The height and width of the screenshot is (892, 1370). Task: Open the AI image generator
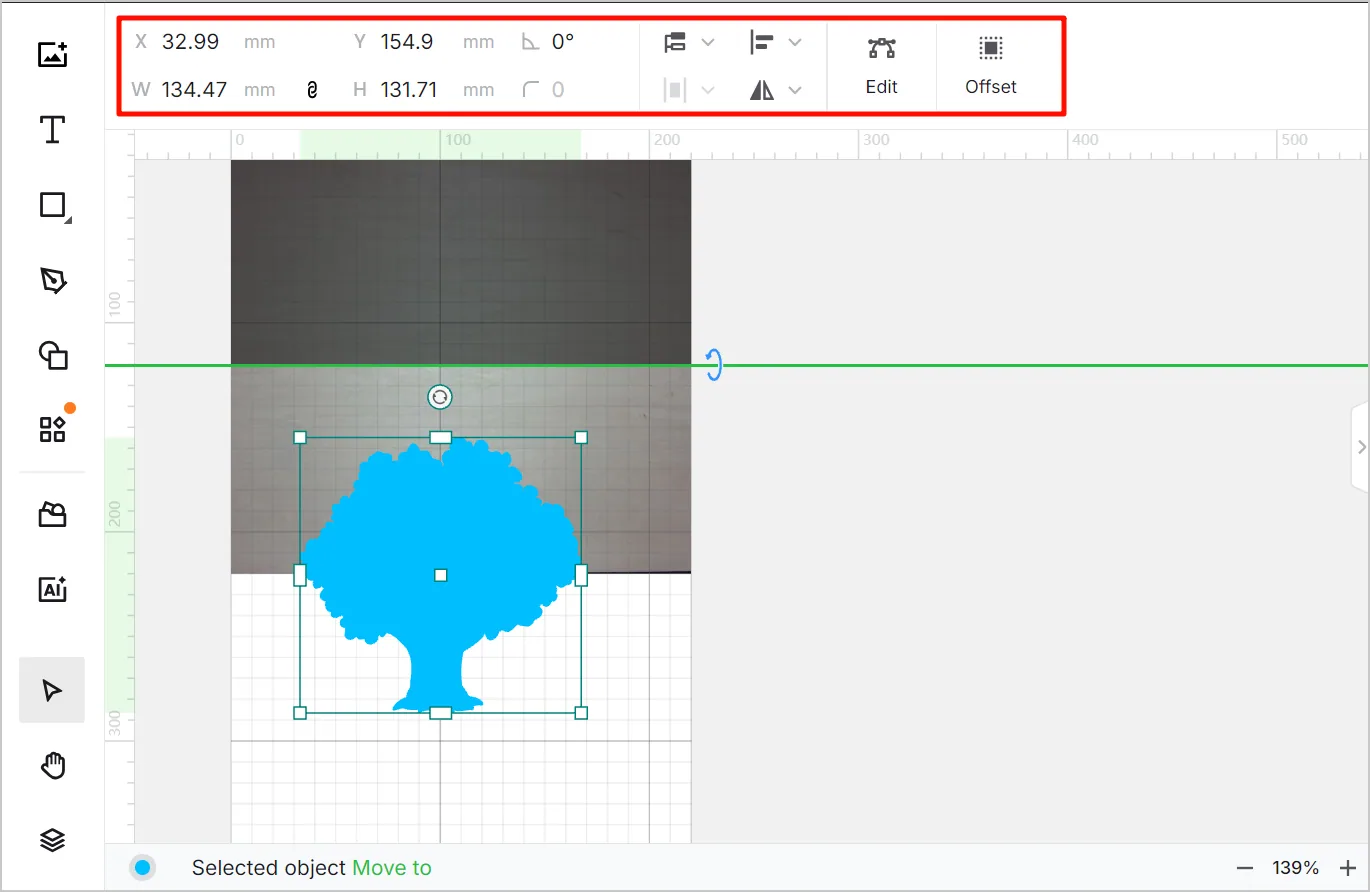tap(52, 590)
